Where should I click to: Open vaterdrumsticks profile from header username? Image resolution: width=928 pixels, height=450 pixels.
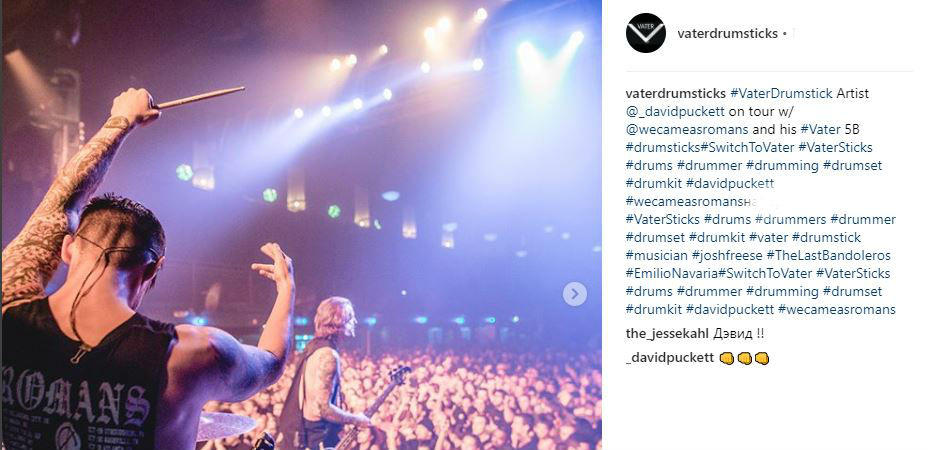click(727, 34)
